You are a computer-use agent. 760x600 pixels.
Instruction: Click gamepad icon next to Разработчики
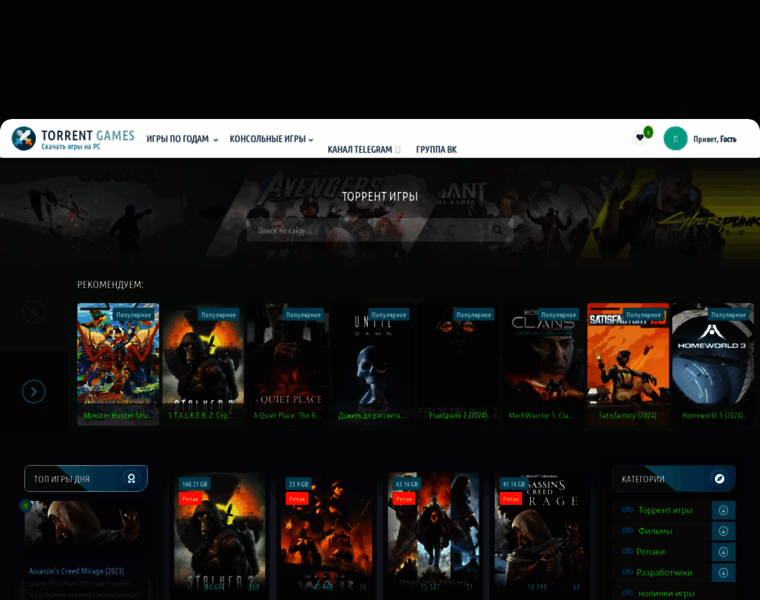coord(628,572)
